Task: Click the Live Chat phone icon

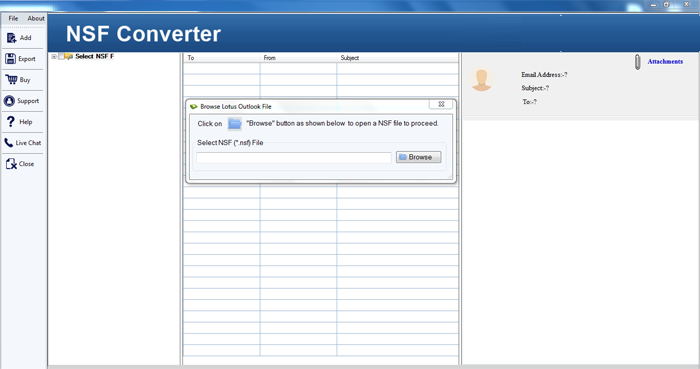Action: pyautogui.click(x=9, y=143)
